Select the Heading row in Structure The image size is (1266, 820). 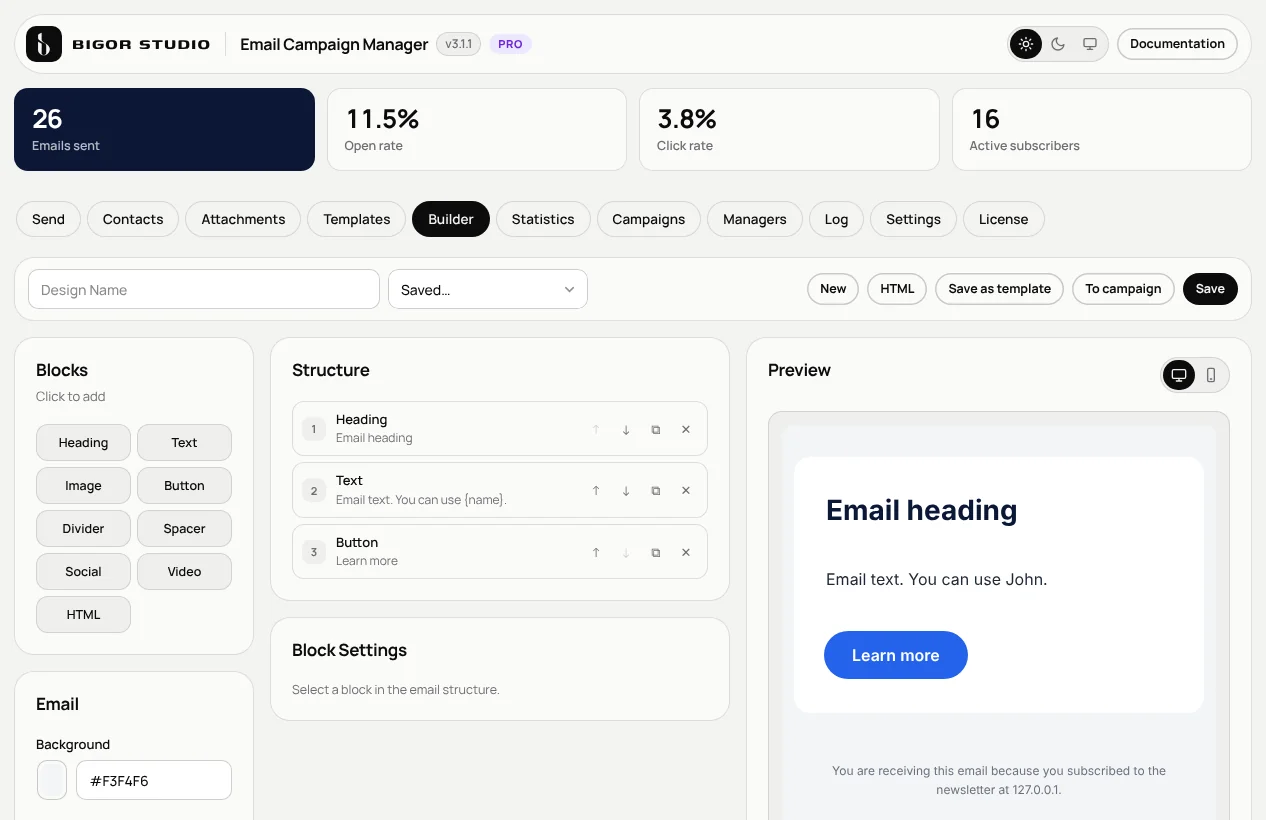[x=500, y=429]
